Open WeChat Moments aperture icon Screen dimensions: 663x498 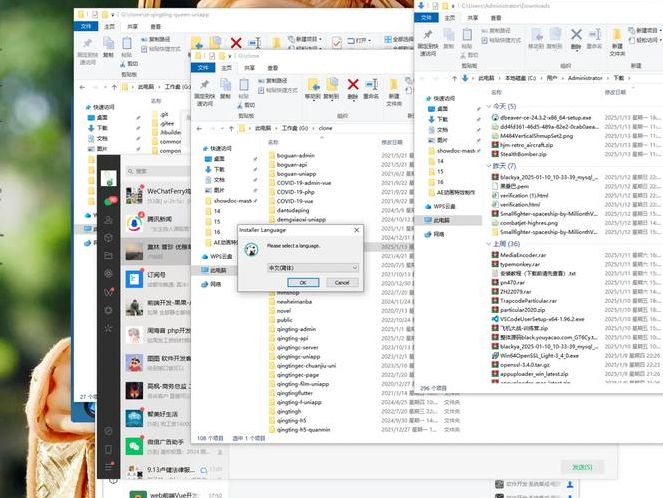pyautogui.click(x=108, y=274)
